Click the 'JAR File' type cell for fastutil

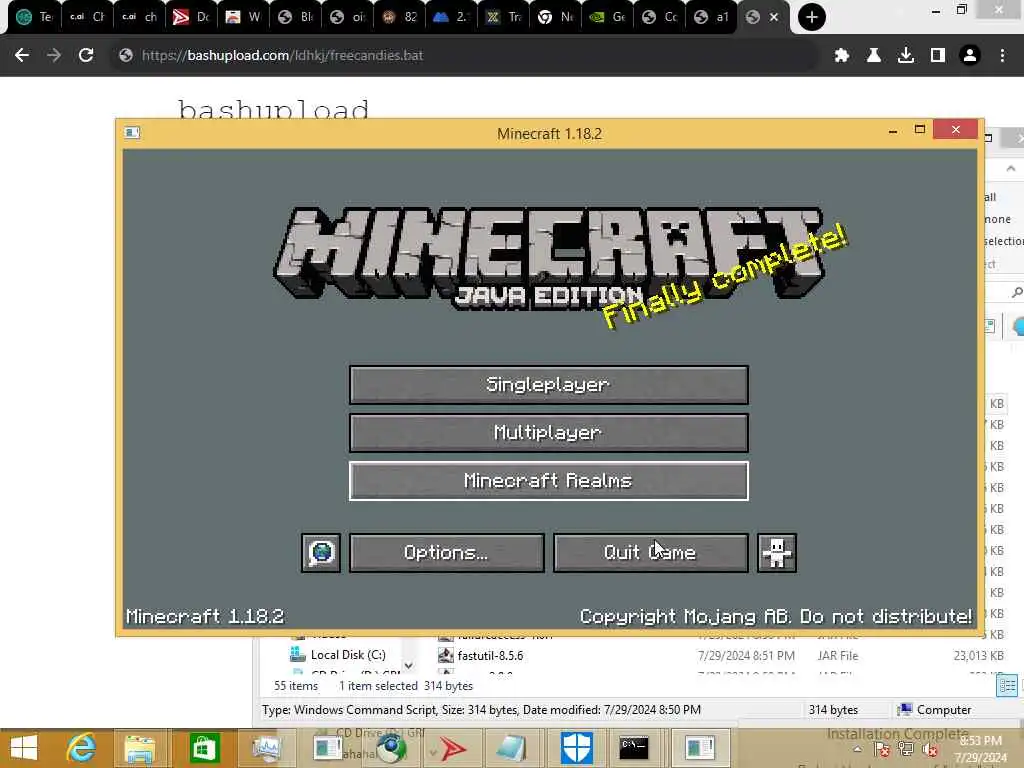837,656
